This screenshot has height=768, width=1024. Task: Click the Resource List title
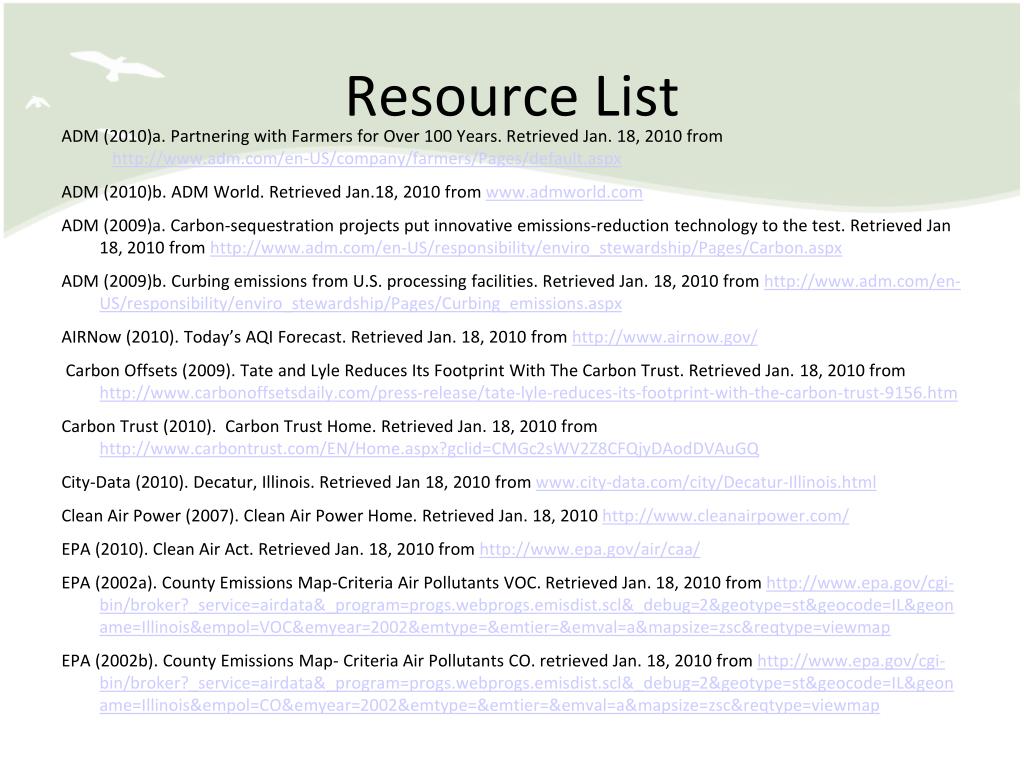click(512, 96)
